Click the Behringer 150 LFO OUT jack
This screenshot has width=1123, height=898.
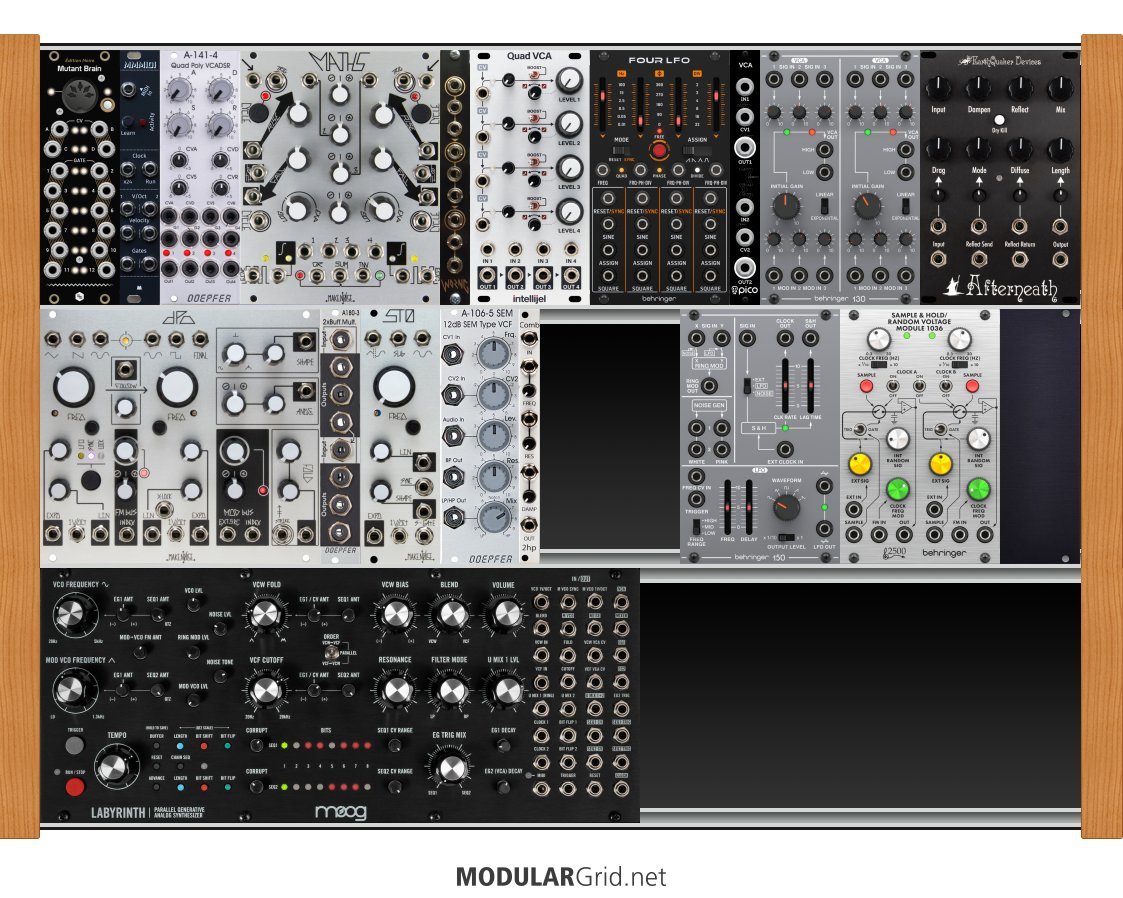[x=824, y=529]
